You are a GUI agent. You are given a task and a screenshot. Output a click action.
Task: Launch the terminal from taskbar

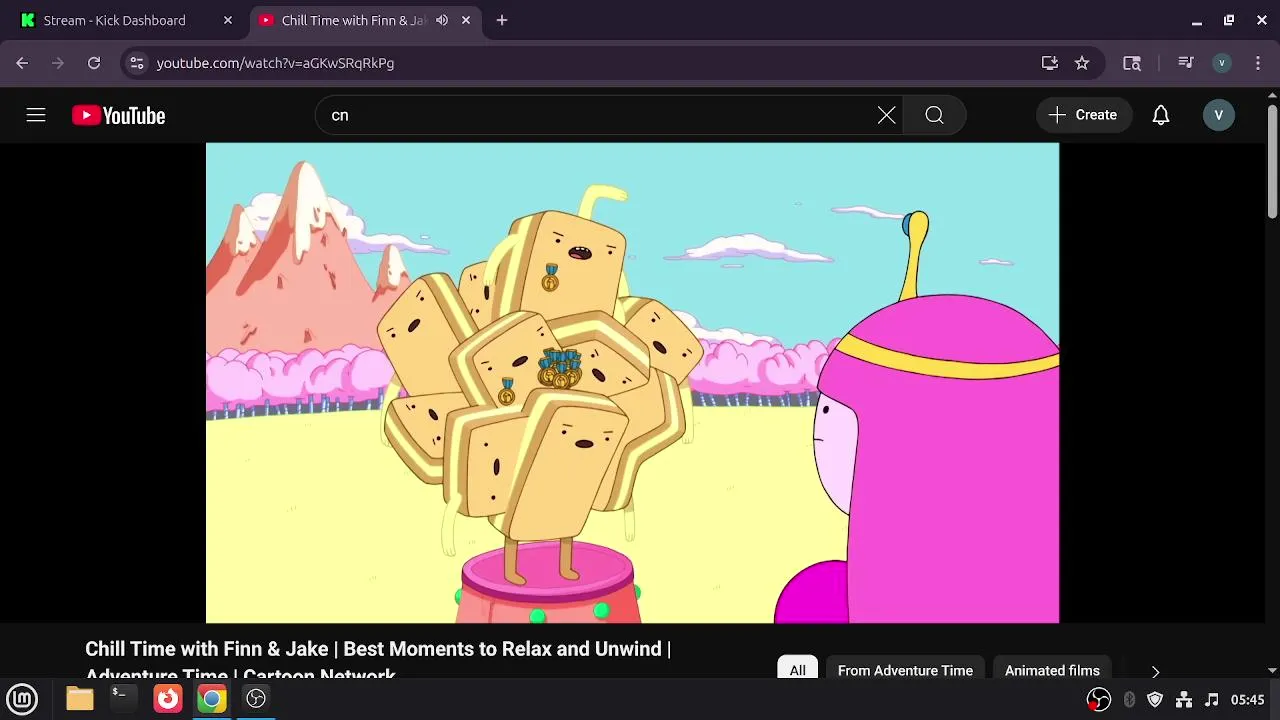point(123,699)
